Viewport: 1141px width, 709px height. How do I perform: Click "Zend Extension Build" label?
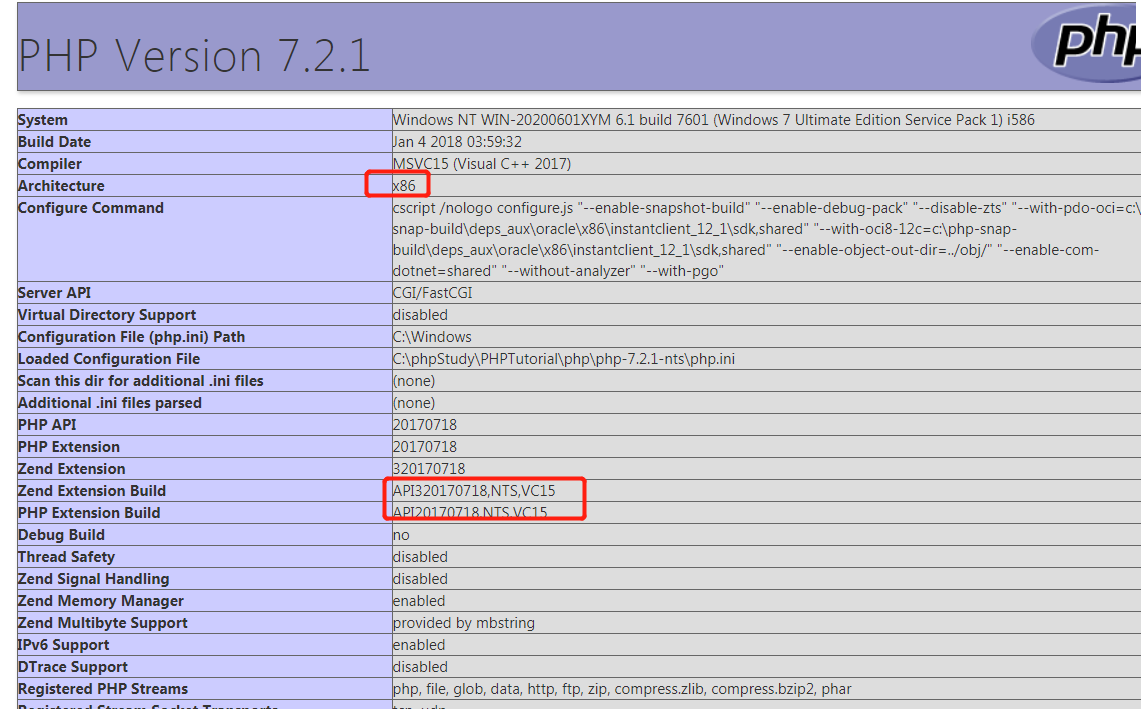92,491
